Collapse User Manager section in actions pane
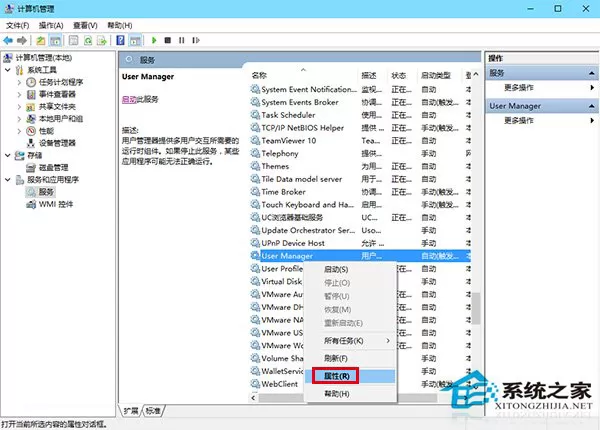The image size is (600, 430). 591,106
